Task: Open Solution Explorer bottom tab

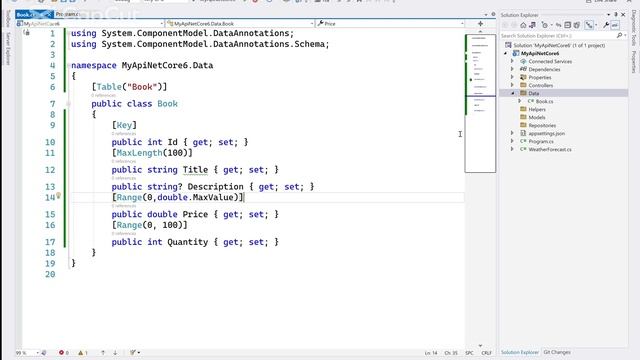Action: pyautogui.click(x=520, y=352)
